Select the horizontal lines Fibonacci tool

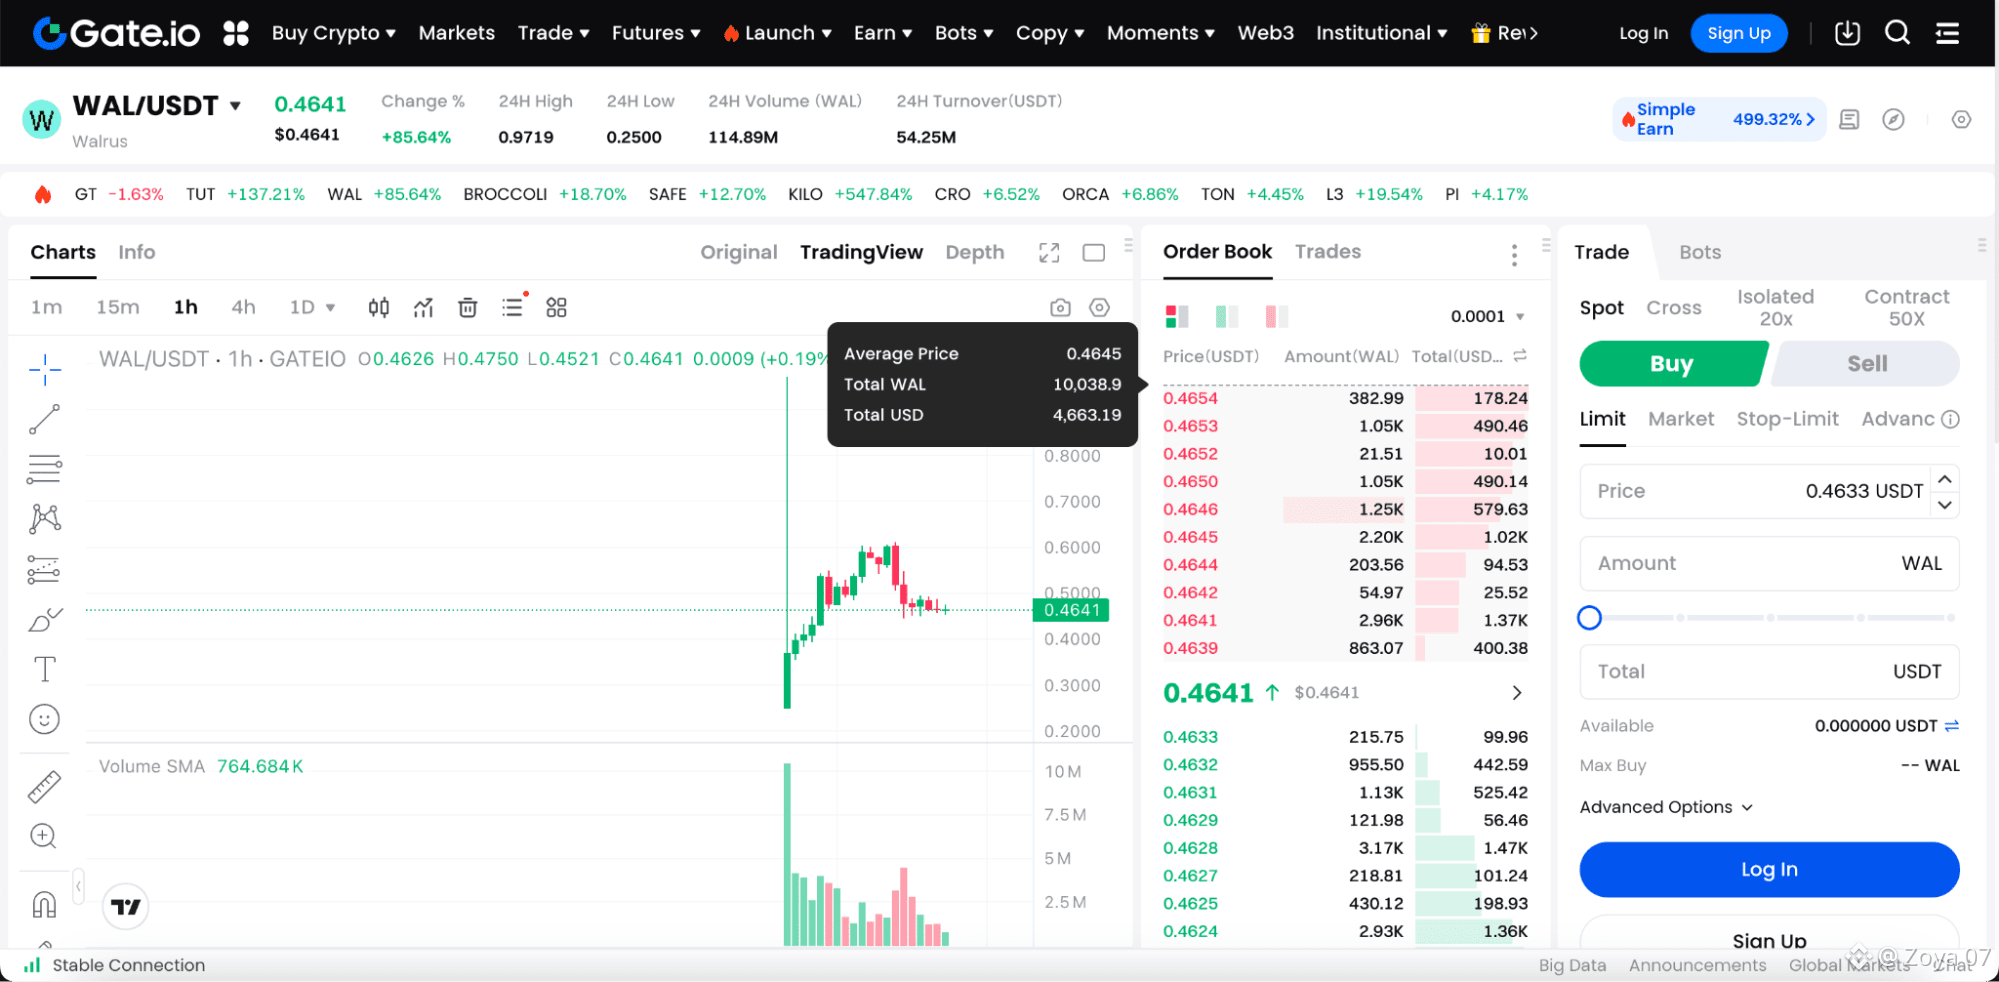point(45,469)
